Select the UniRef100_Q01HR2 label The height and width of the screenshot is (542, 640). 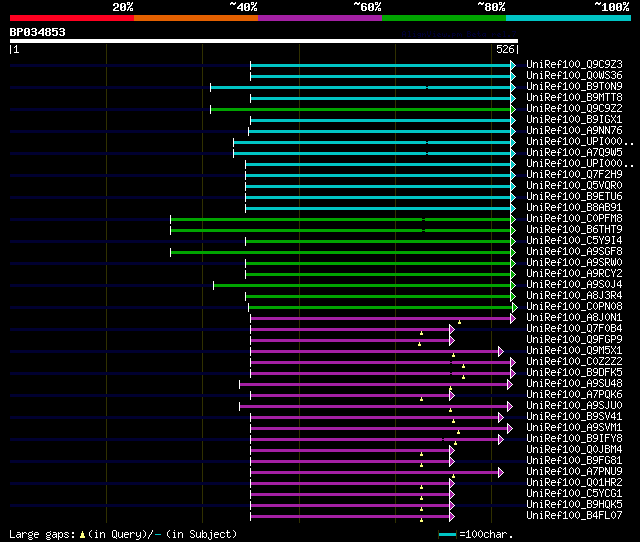pos(574,483)
